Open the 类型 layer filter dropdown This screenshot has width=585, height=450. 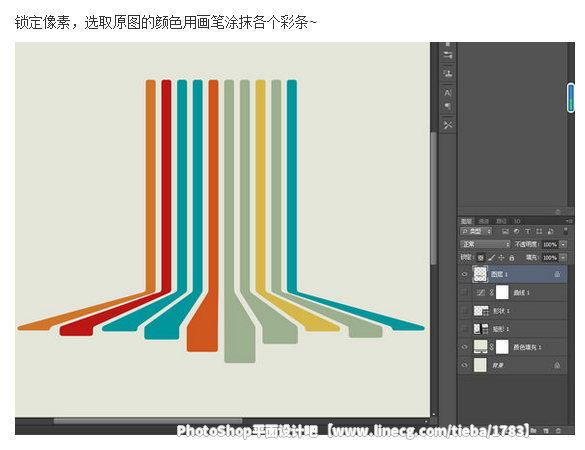476,231
